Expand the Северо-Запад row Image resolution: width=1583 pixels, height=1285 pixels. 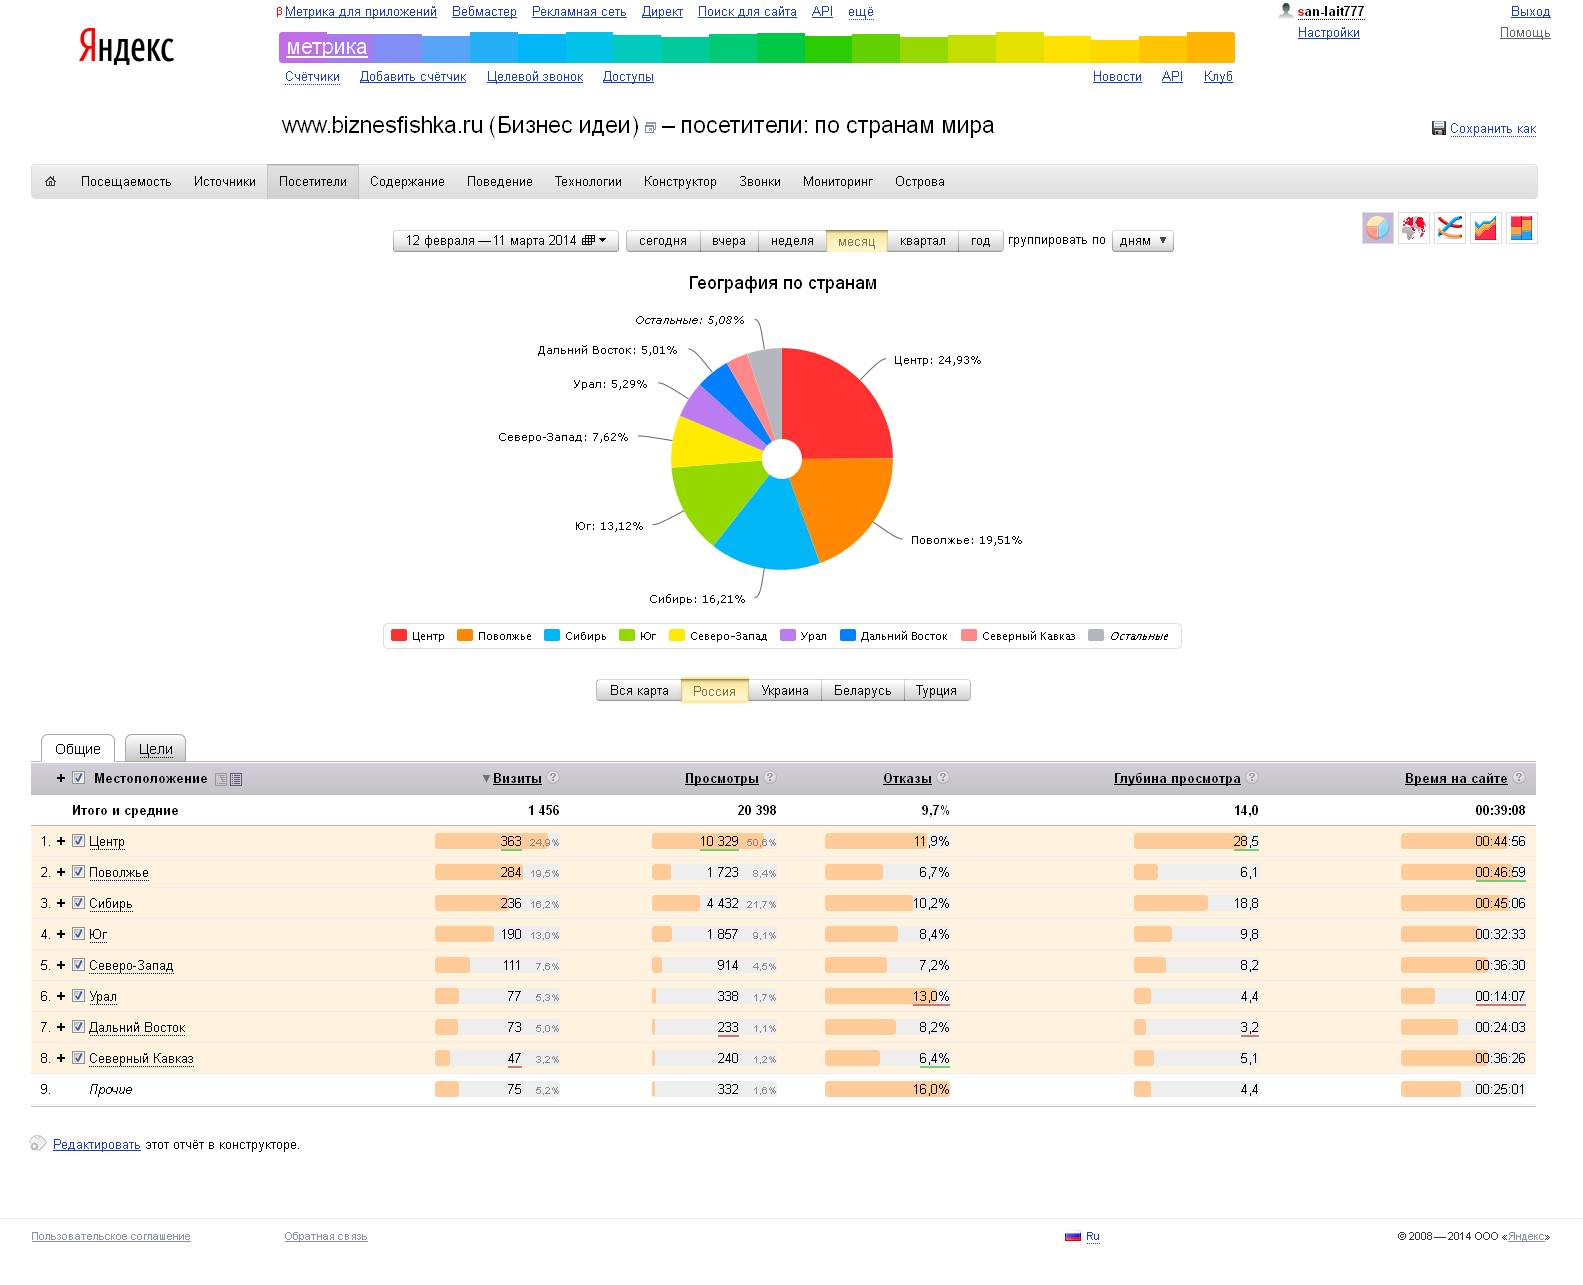click(61, 965)
